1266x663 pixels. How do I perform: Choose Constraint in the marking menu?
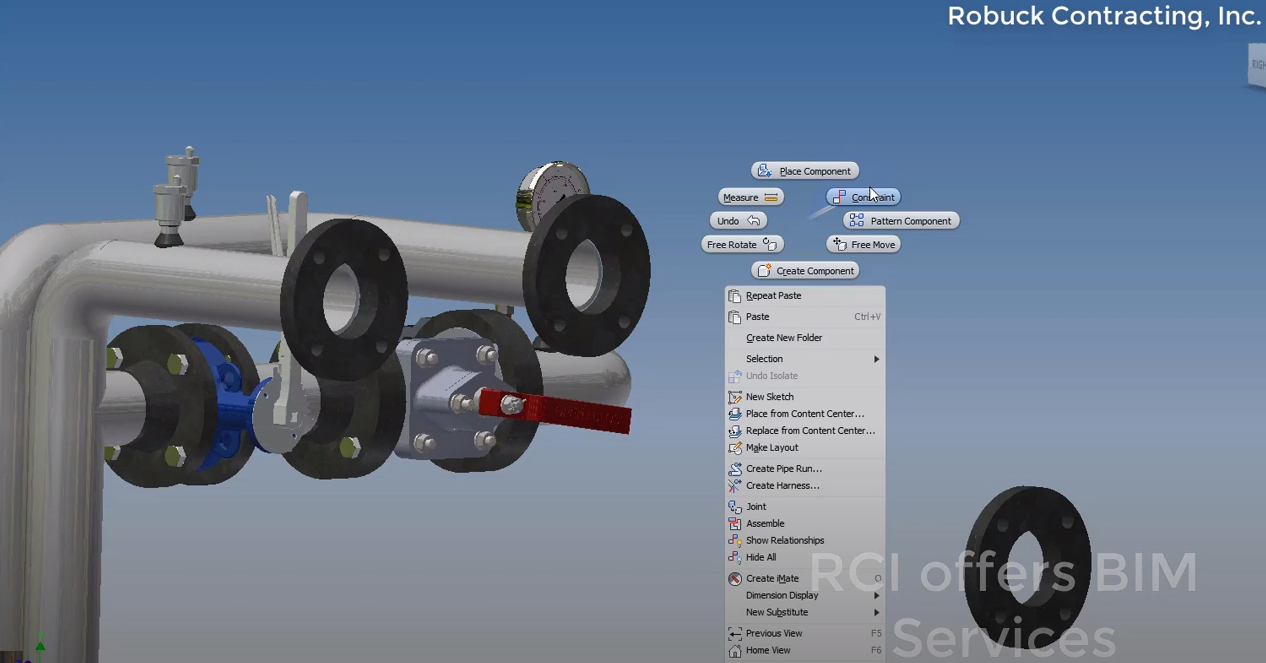tap(863, 197)
